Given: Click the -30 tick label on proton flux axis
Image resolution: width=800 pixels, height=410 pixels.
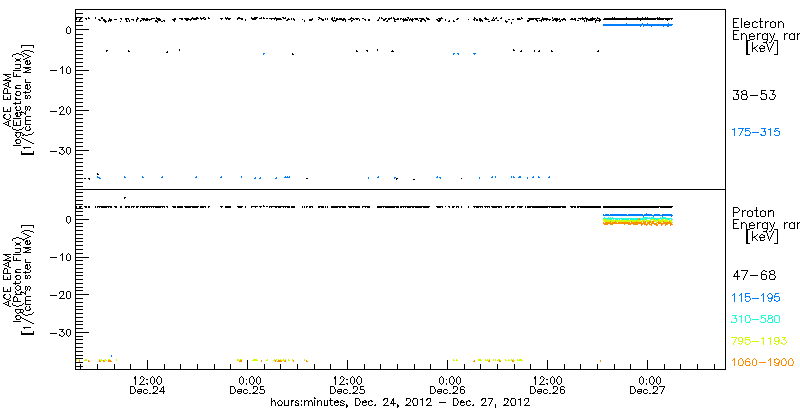Looking at the screenshot, I should coord(60,332).
